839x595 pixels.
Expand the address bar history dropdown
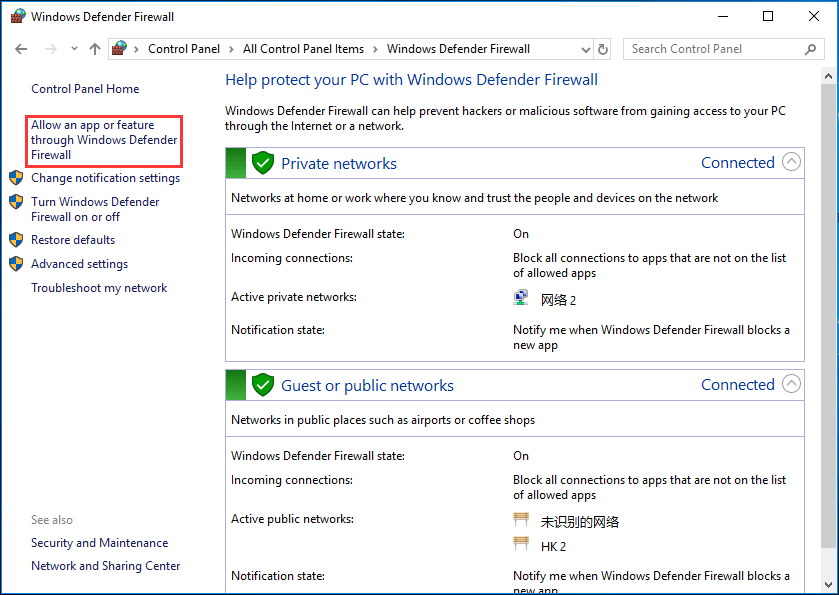(586, 50)
